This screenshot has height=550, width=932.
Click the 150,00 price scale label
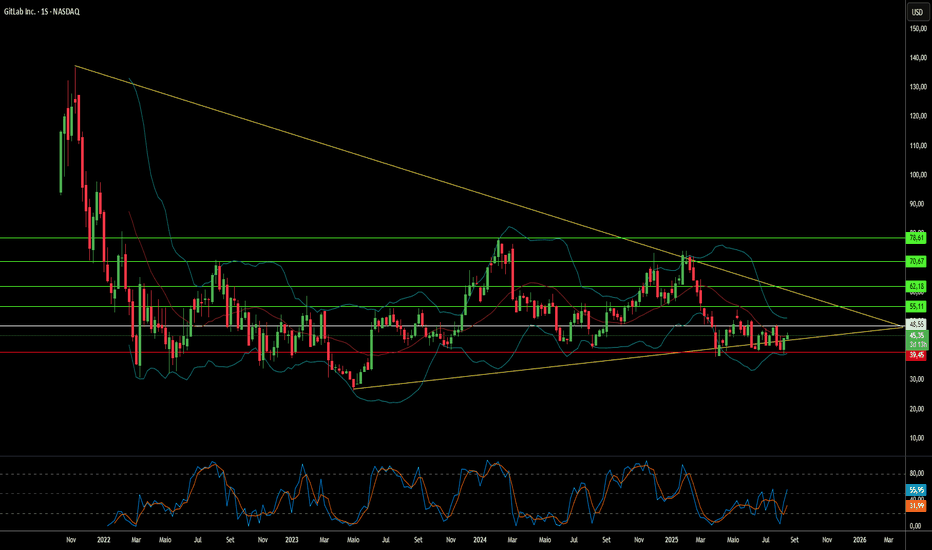click(x=918, y=29)
